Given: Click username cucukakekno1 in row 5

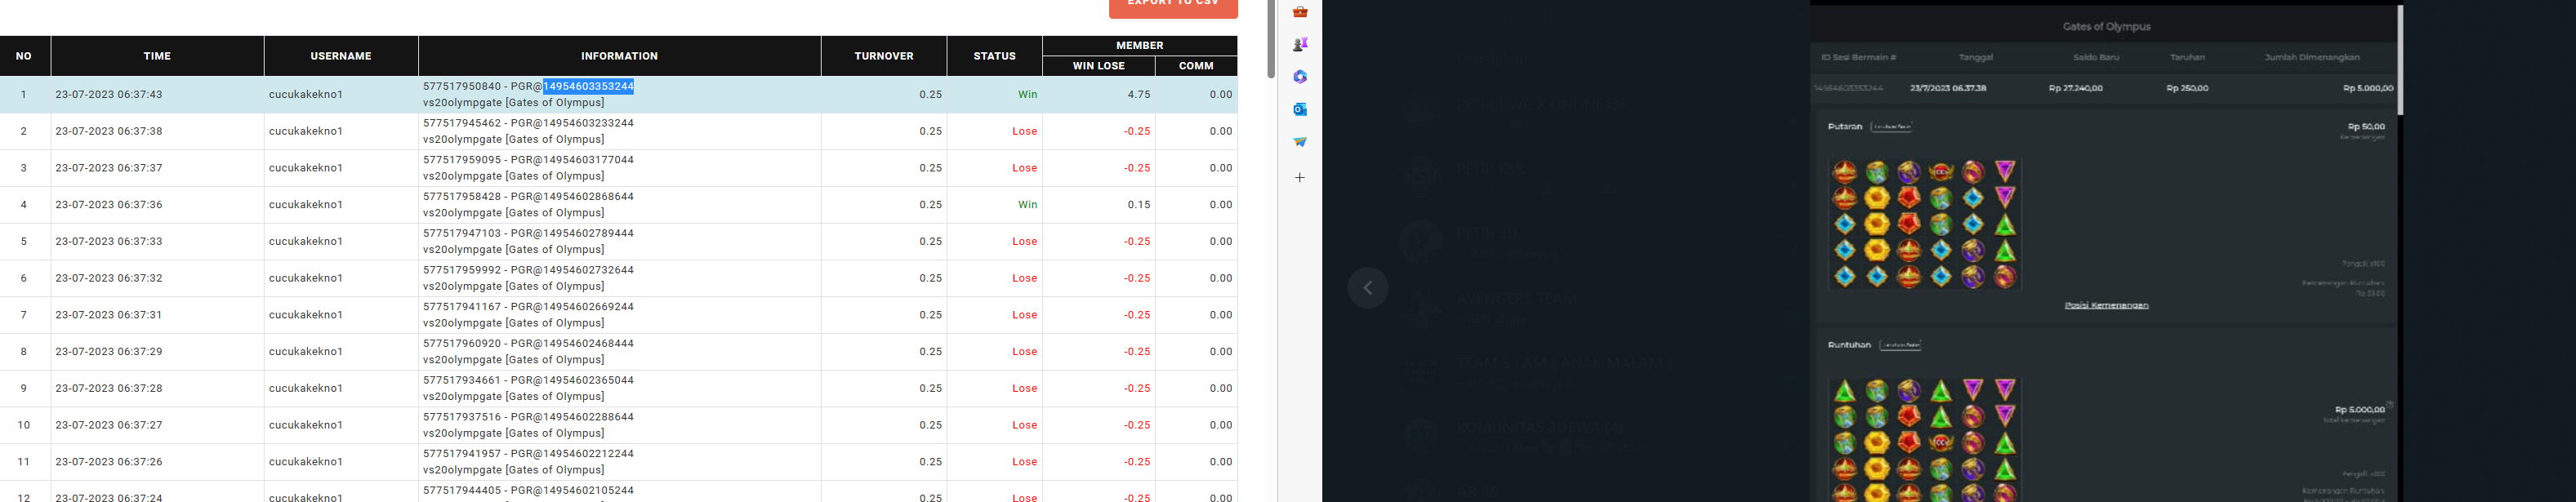Looking at the screenshot, I should [306, 241].
